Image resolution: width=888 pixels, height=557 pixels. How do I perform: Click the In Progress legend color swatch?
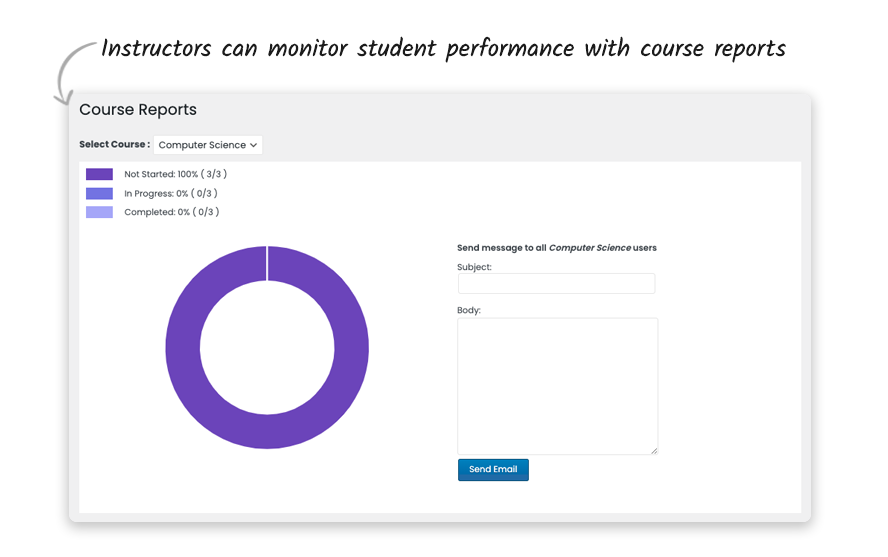(x=99, y=194)
